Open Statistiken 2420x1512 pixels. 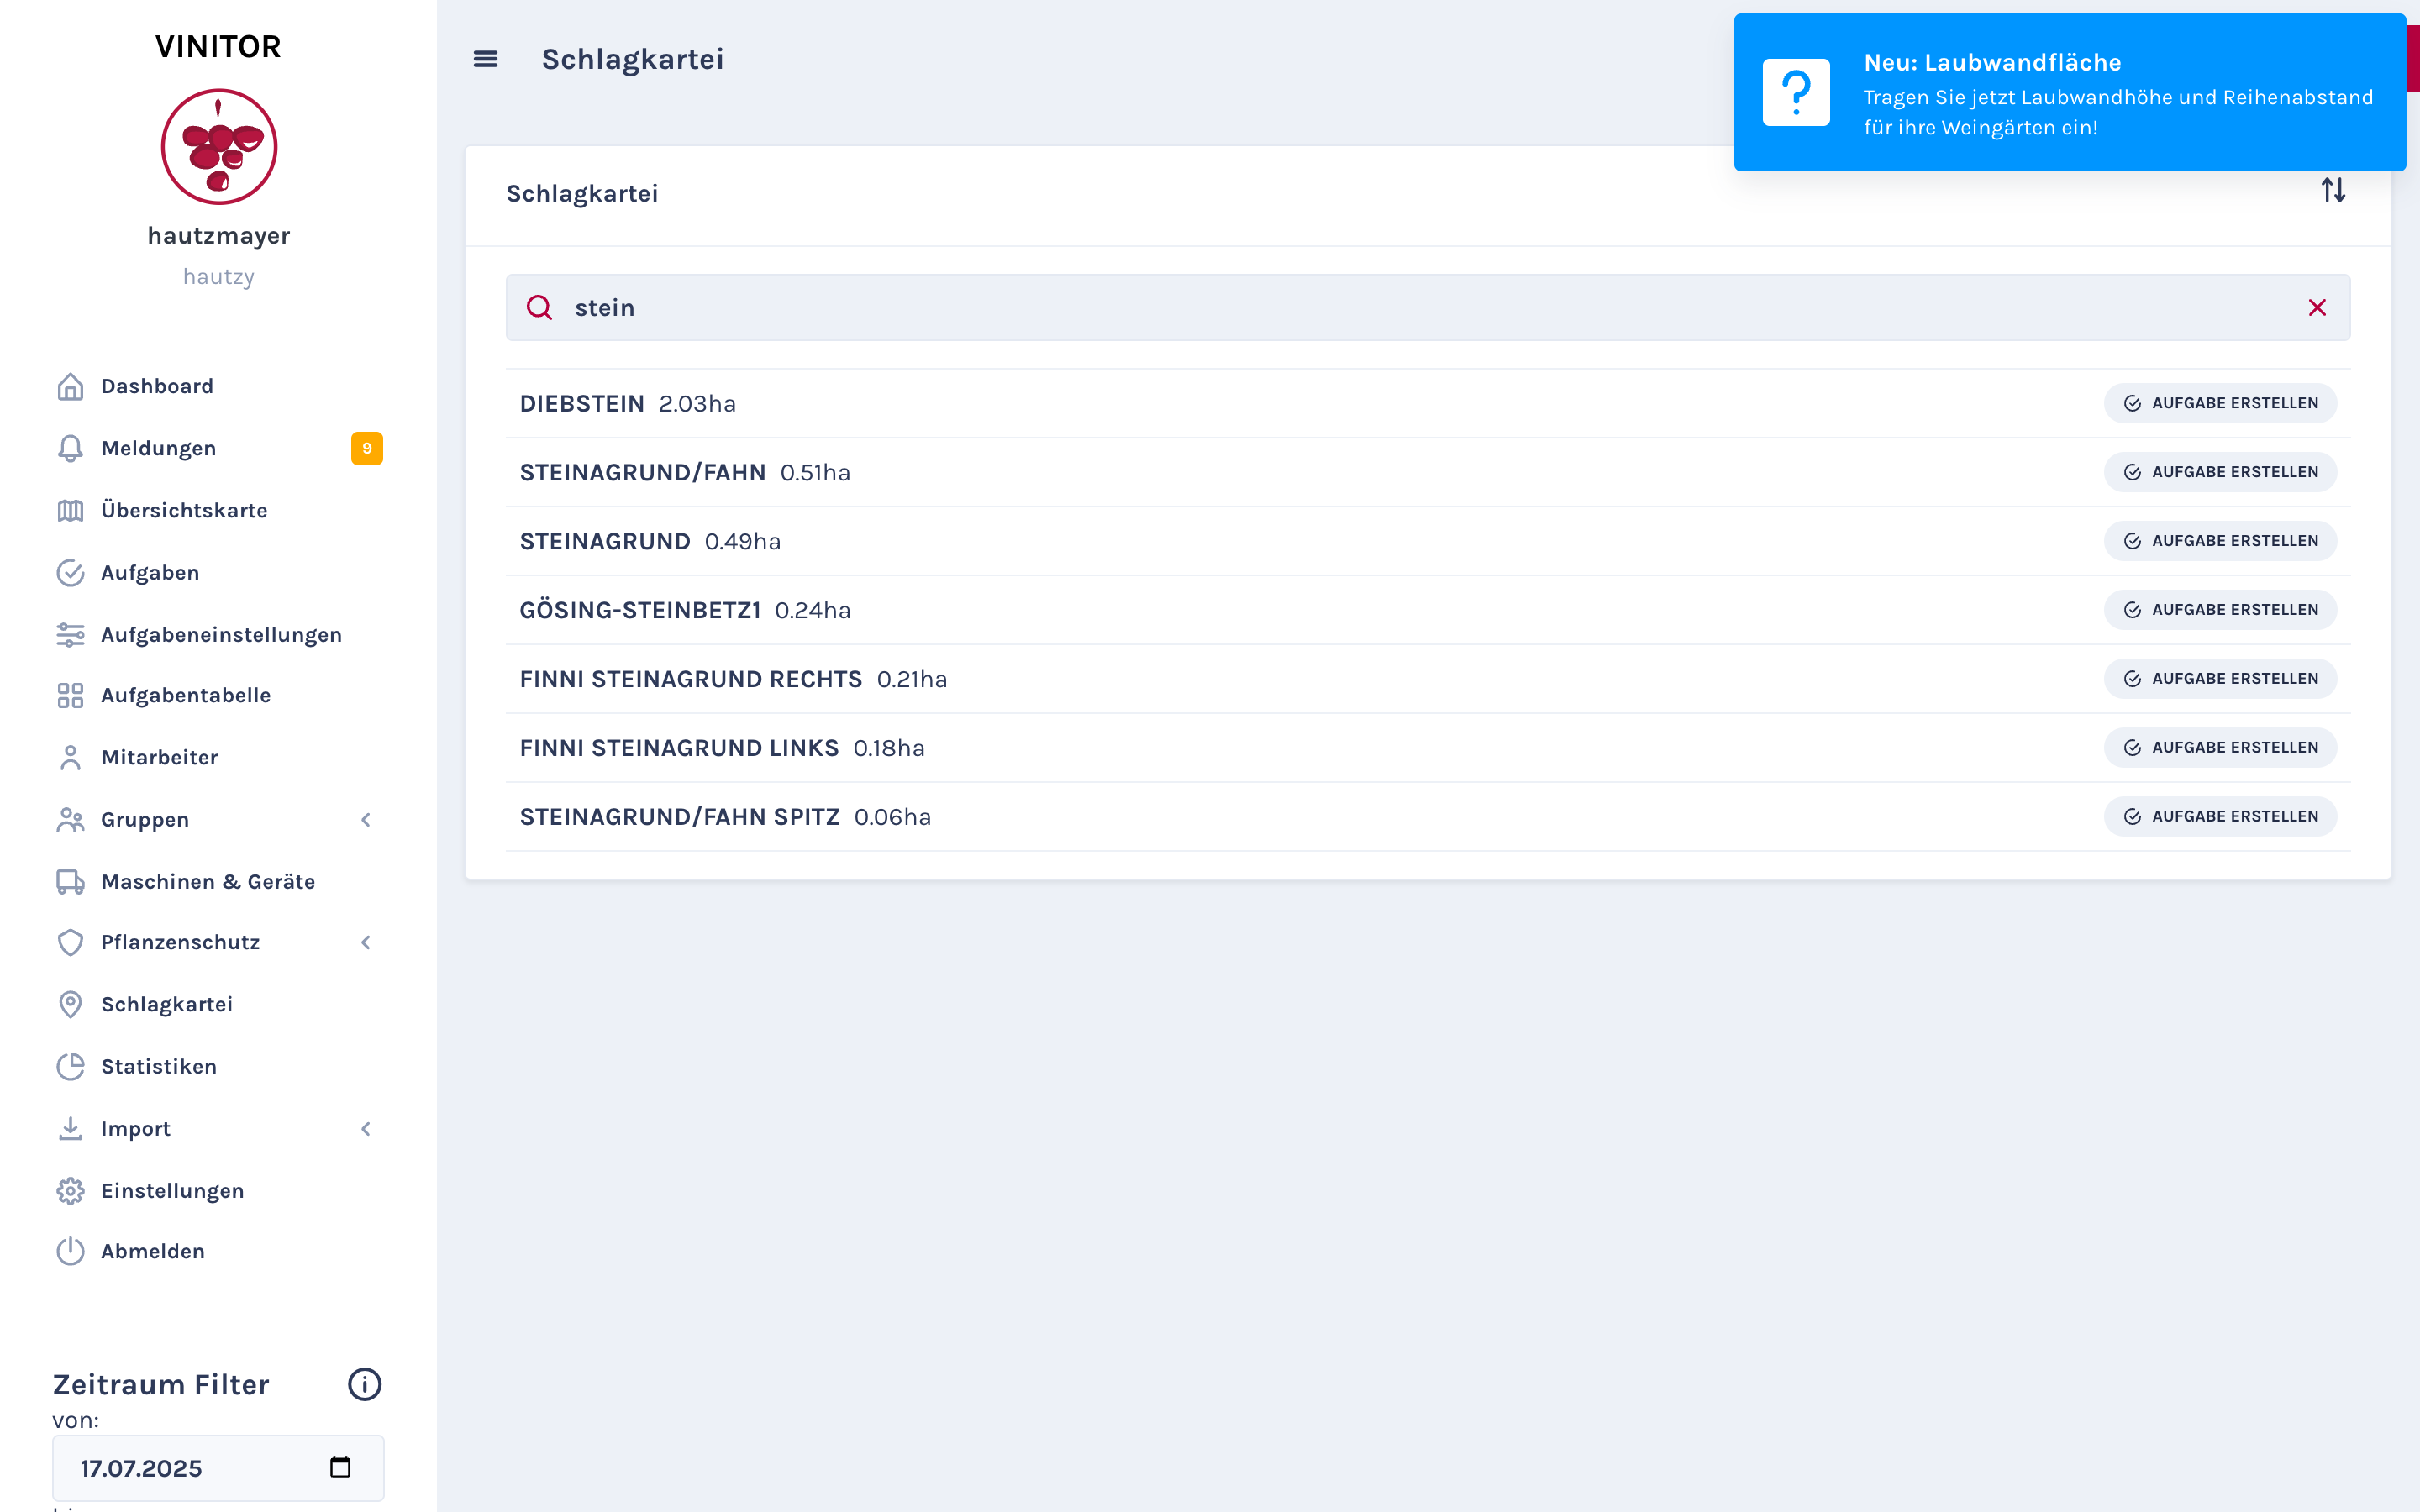(x=159, y=1066)
